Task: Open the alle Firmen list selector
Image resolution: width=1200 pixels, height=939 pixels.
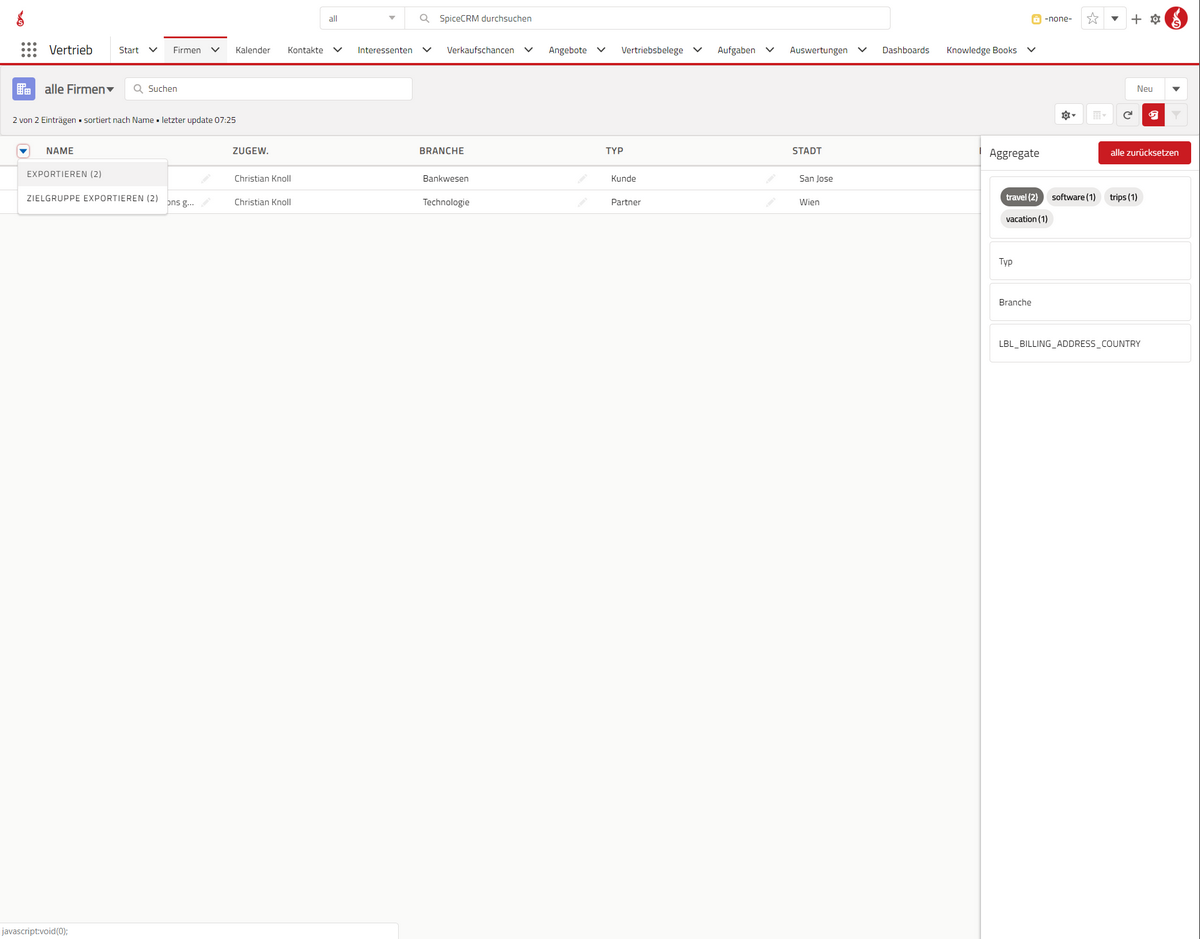Action: [x=79, y=89]
